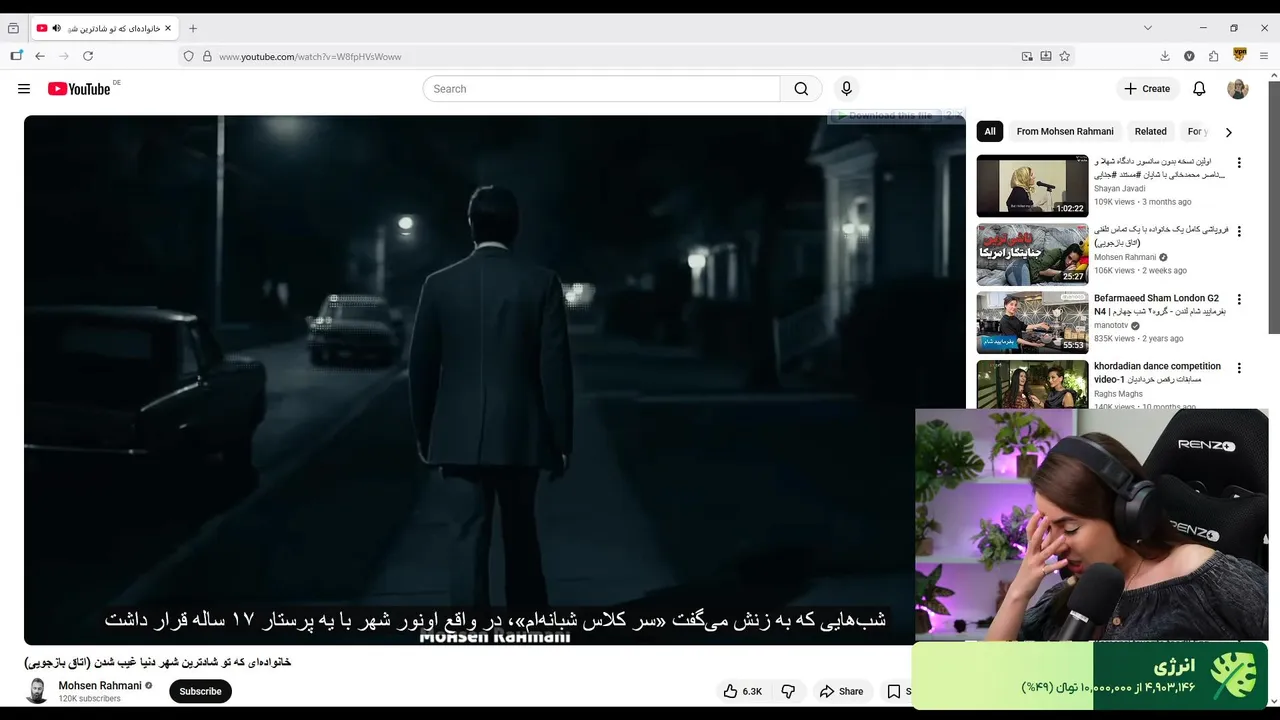The image size is (1280, 720).
Task: Reload the page
Action: point(88,56)
